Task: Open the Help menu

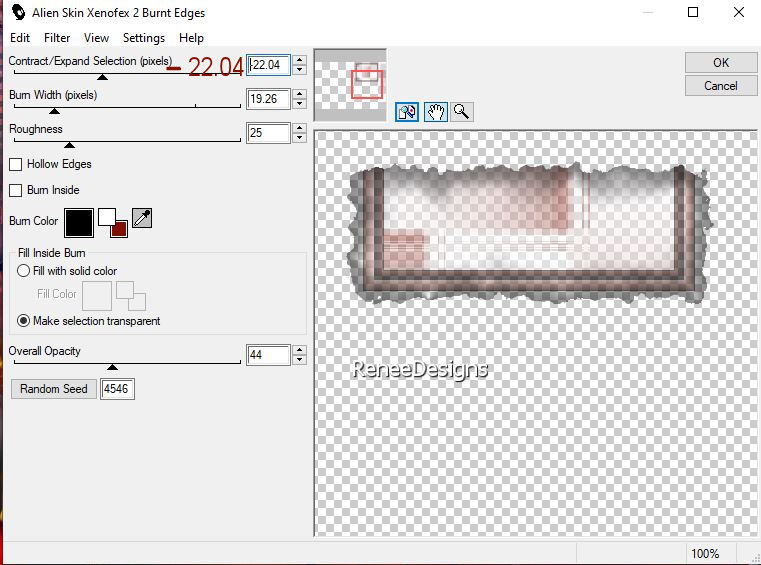Action: [x=191, y=38]
